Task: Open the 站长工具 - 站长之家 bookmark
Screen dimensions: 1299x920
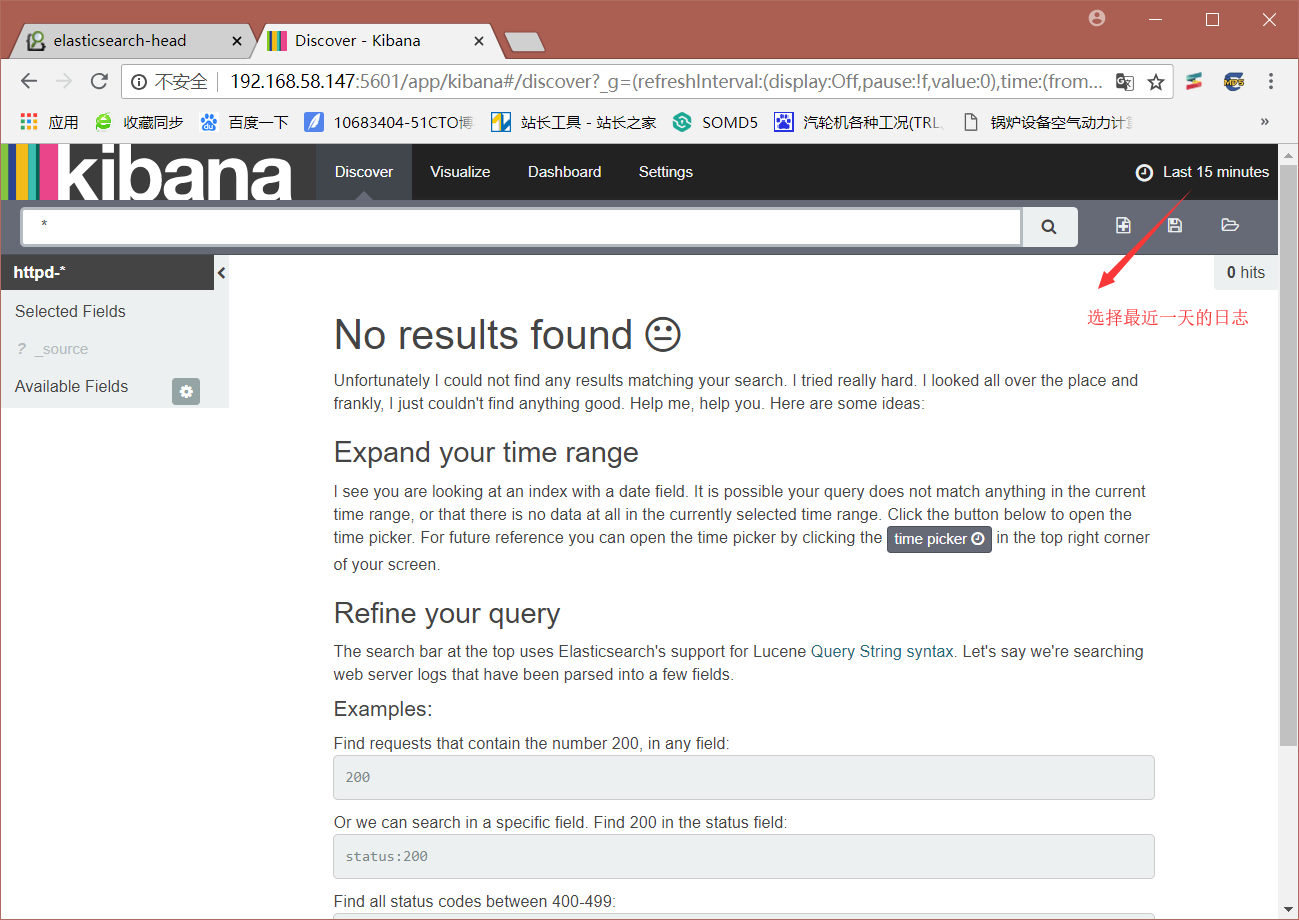Action: tap(574, 122)
